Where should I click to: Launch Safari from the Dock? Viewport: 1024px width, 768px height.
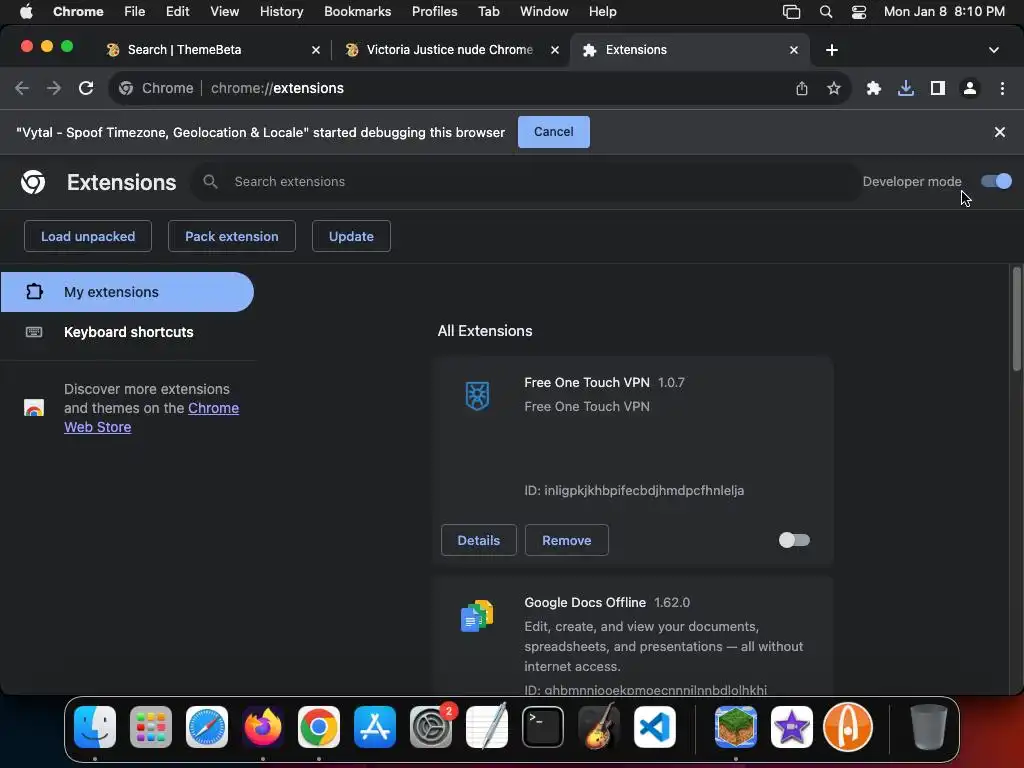pos(207,728)
